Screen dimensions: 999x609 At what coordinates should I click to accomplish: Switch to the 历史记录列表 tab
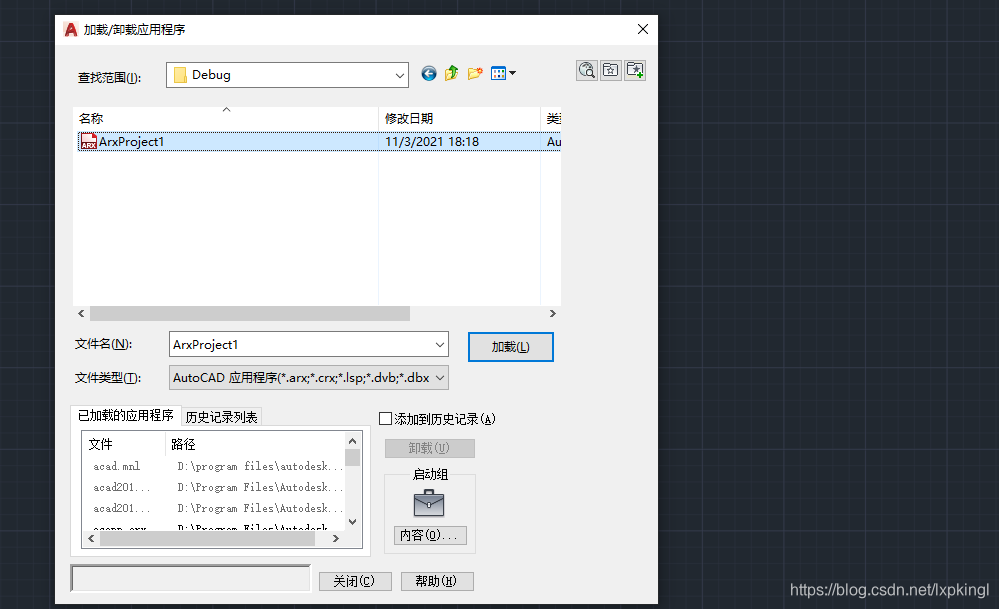(x=221, y=417)
